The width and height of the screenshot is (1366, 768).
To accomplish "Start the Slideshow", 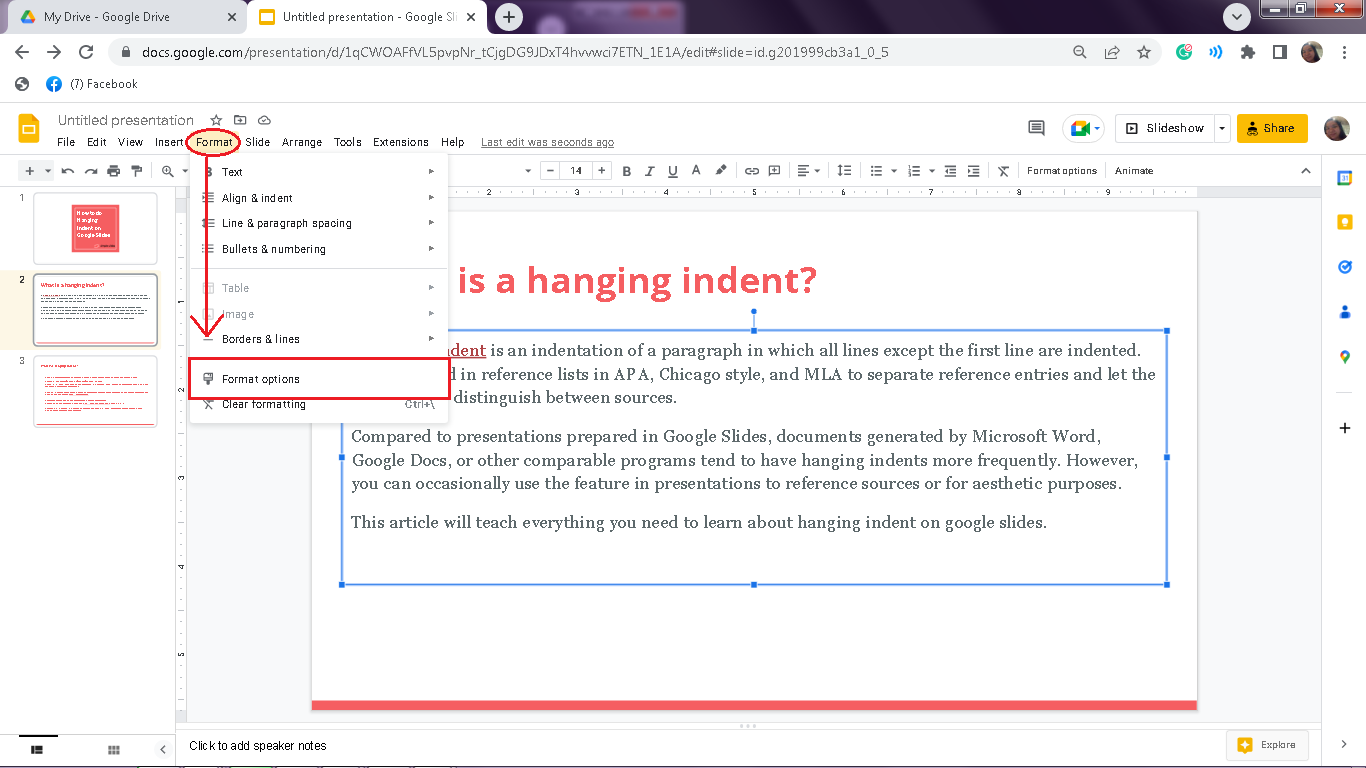I will coord(1165,128).
